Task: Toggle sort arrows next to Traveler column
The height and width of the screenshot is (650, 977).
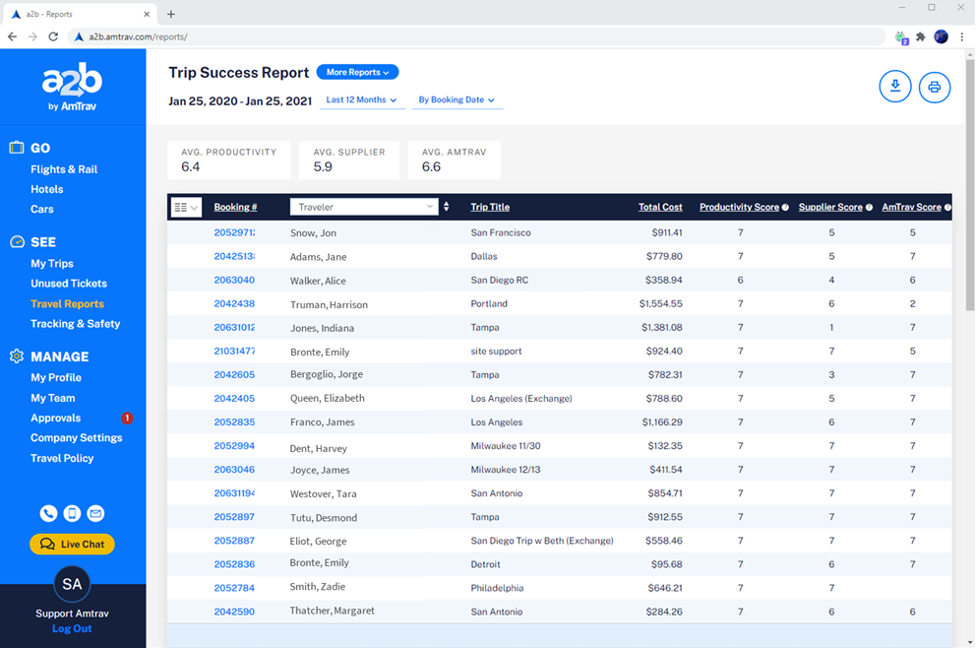Action: [446, 207]
